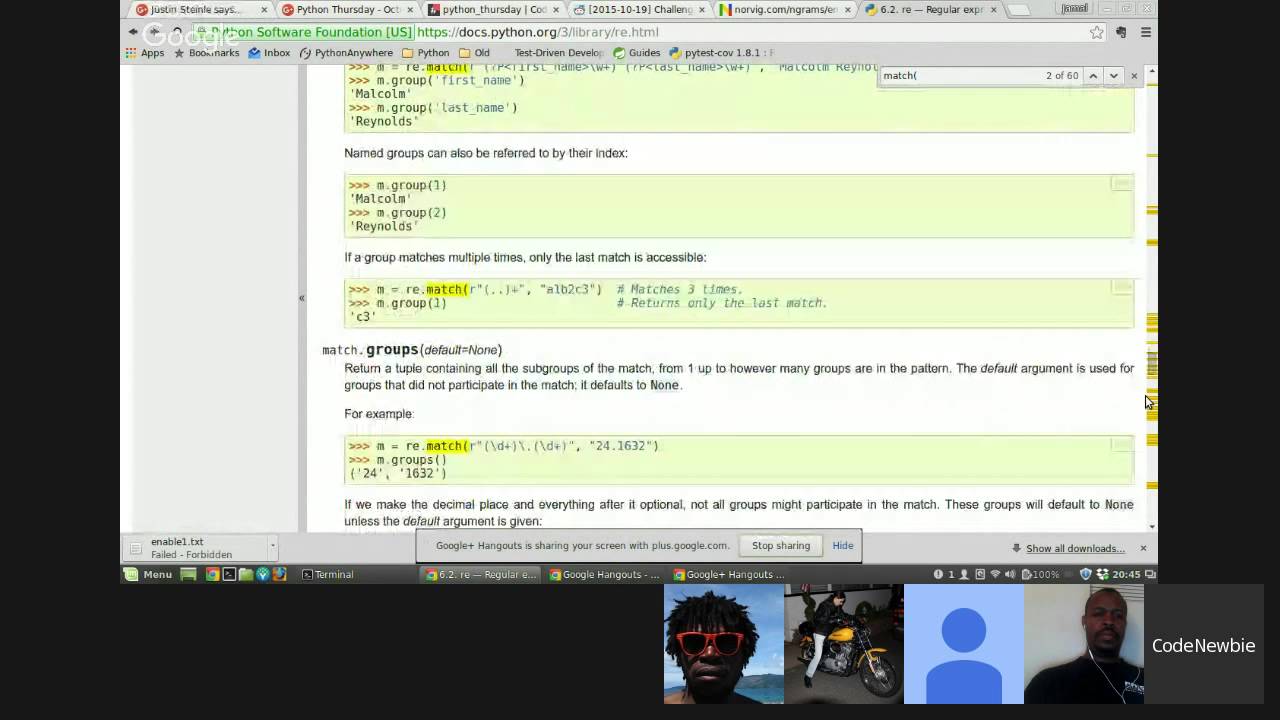Open the Bookmarks bar item
1280x720 pixels.
(207, 53)
